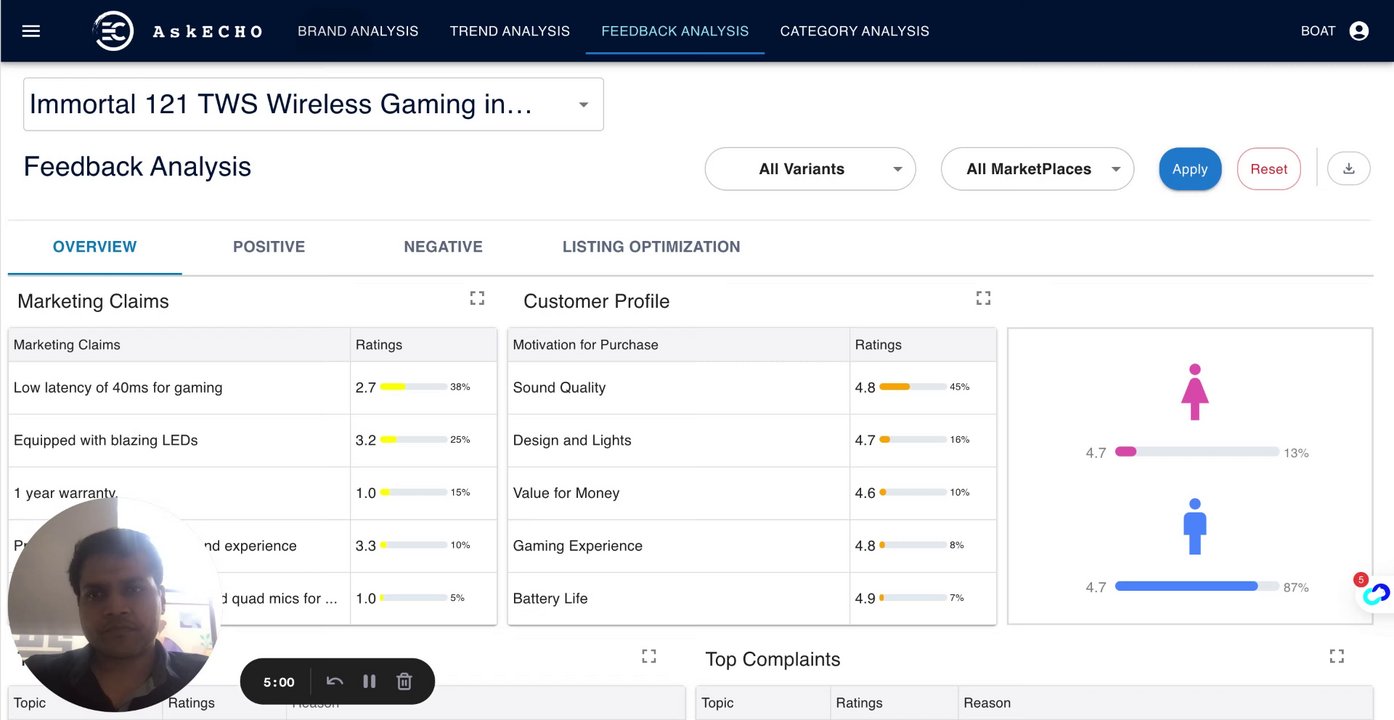Click the Equipped with blazing LEDs rating bar
The height and width of the screenshot is (720, 1394).
[x=413, y=440]
